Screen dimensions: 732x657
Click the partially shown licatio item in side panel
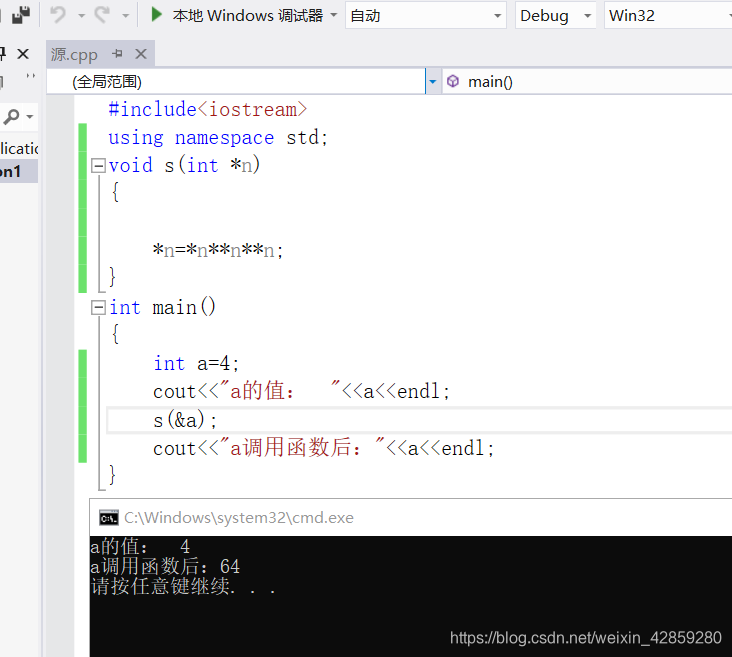point(19,148)
